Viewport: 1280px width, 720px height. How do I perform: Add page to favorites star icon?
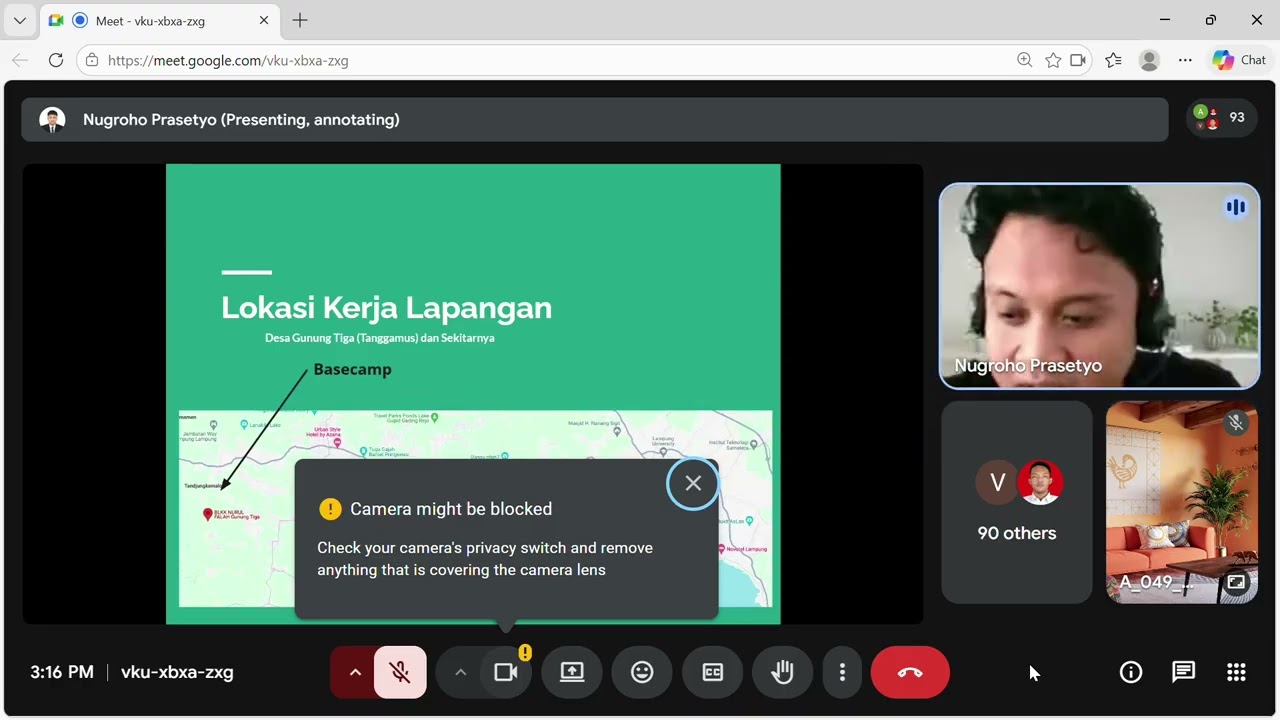pos(1052,60)
